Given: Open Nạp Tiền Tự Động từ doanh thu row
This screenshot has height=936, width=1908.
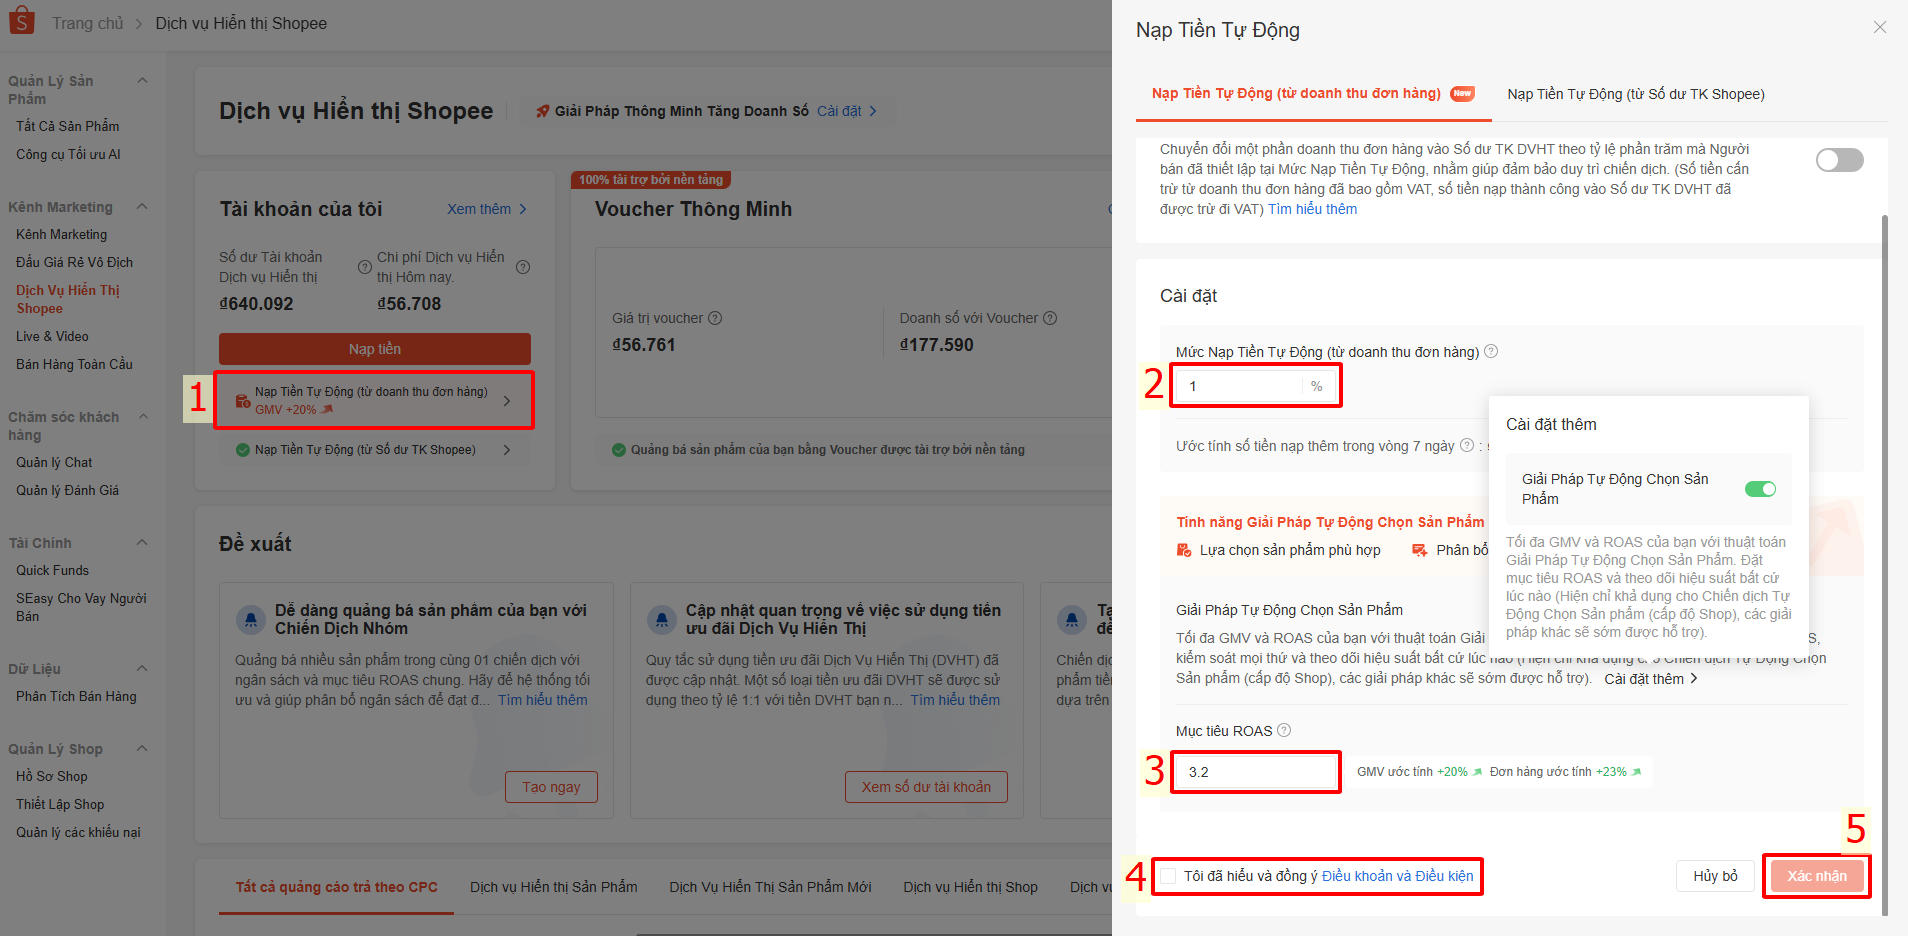Looking at the screenshot, I should 374,400.
